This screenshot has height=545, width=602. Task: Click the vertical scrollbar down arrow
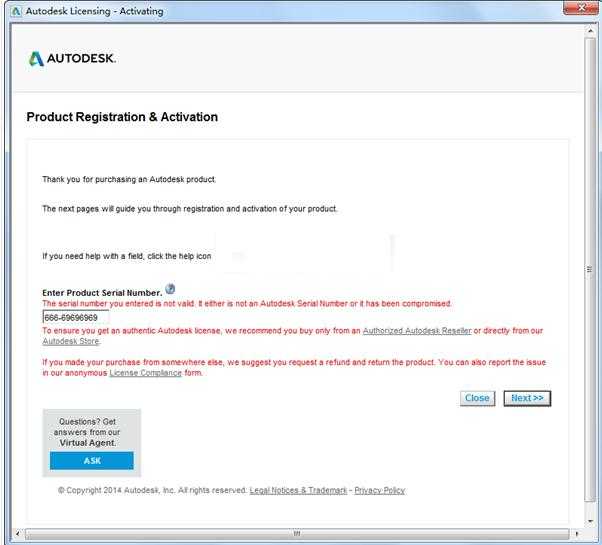click(x=590, y=520)
